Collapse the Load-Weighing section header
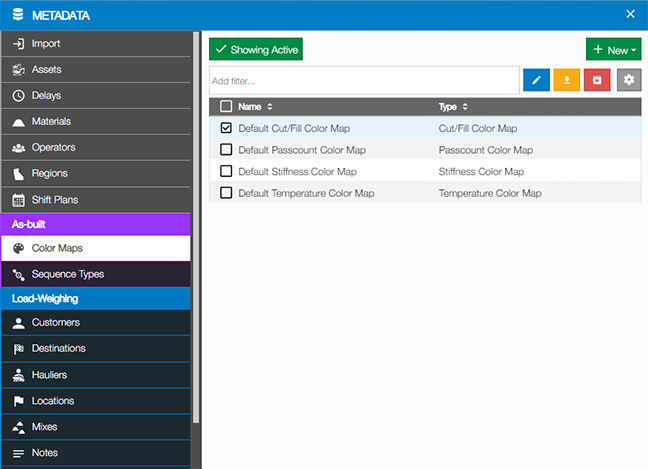The height and width of the screenshot is (469, 648). 95,298
